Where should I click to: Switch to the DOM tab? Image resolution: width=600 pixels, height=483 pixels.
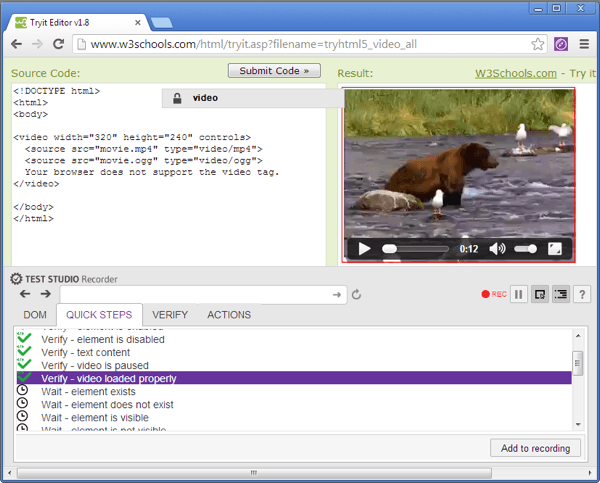pyautogui.click(x=35, y=315)
